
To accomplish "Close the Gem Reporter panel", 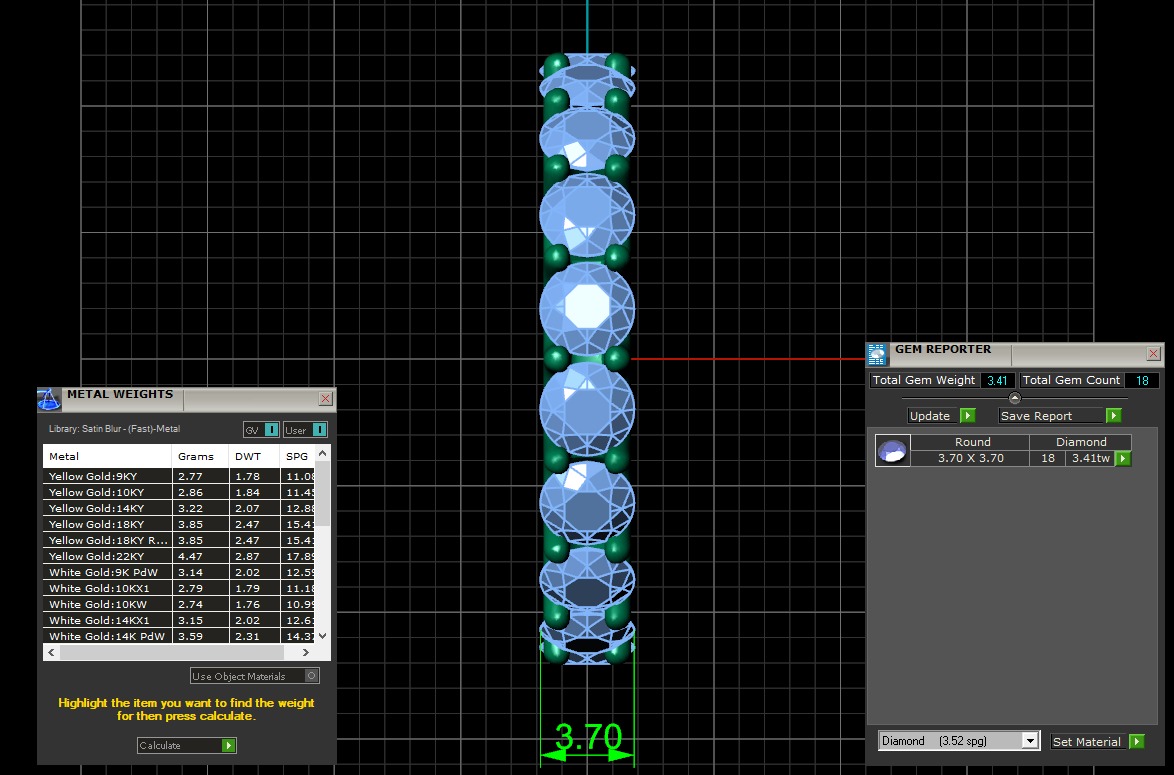I will point(1153,353).
